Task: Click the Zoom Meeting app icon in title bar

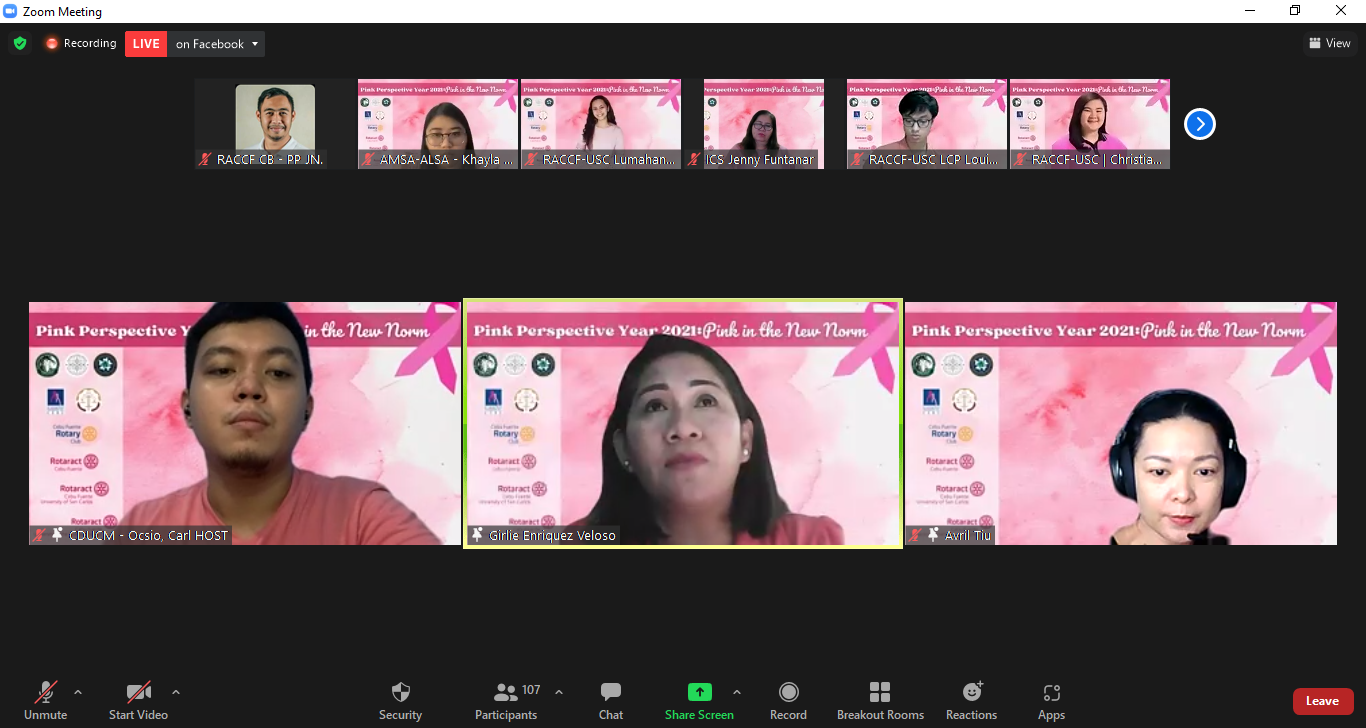Action: pos(10,12)
